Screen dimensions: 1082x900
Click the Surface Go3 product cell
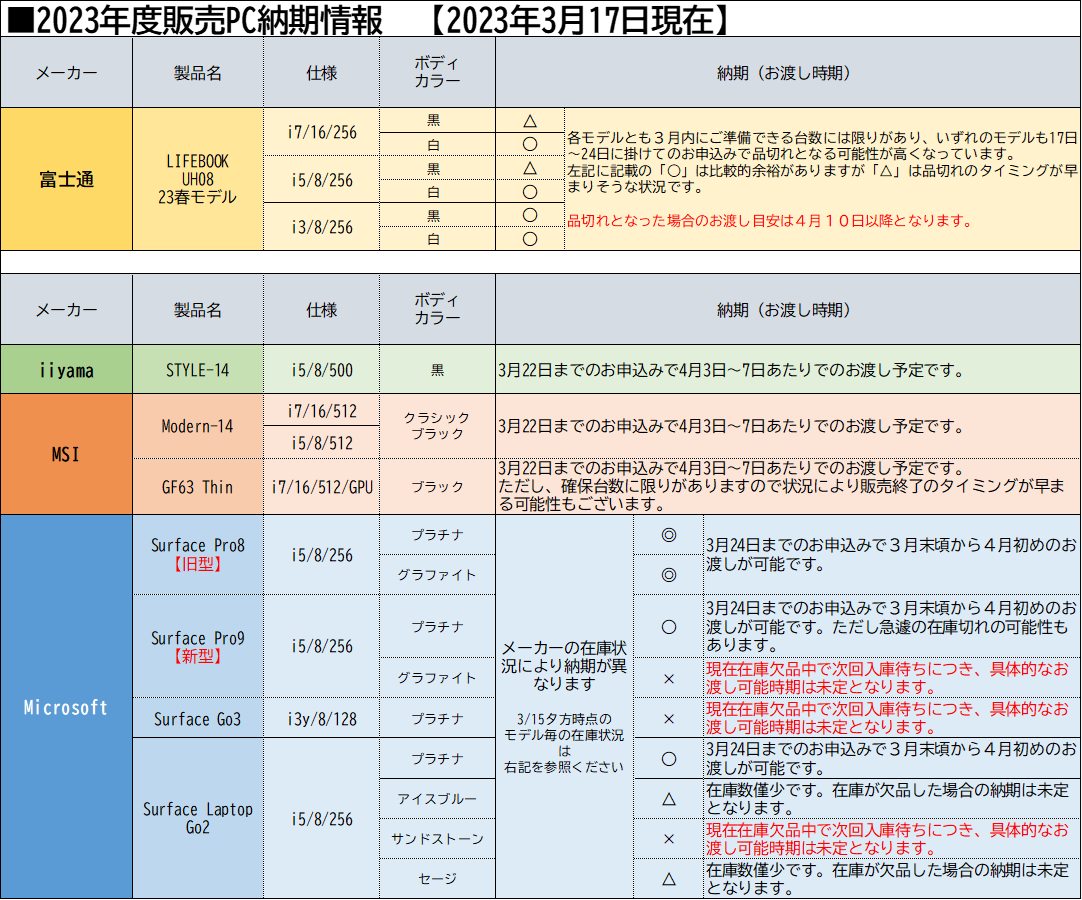tap(197, 718)
